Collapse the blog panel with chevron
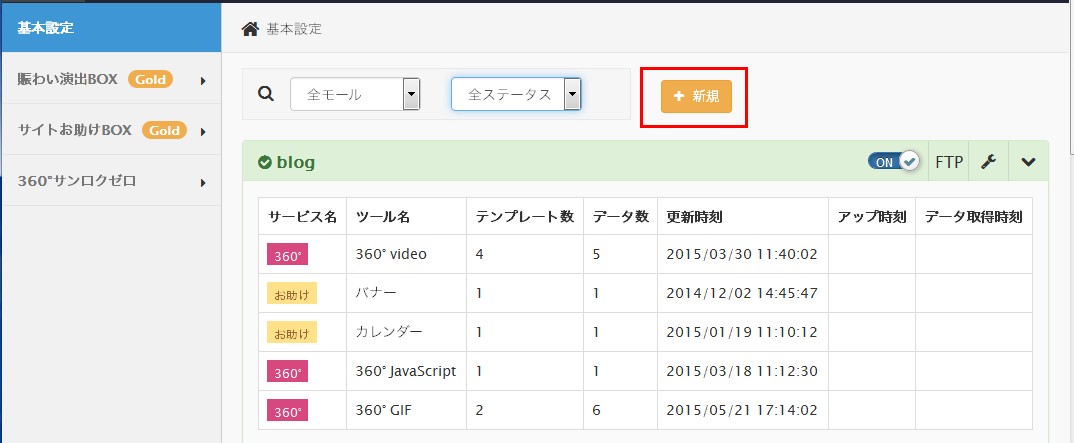 pos(1028,162)
